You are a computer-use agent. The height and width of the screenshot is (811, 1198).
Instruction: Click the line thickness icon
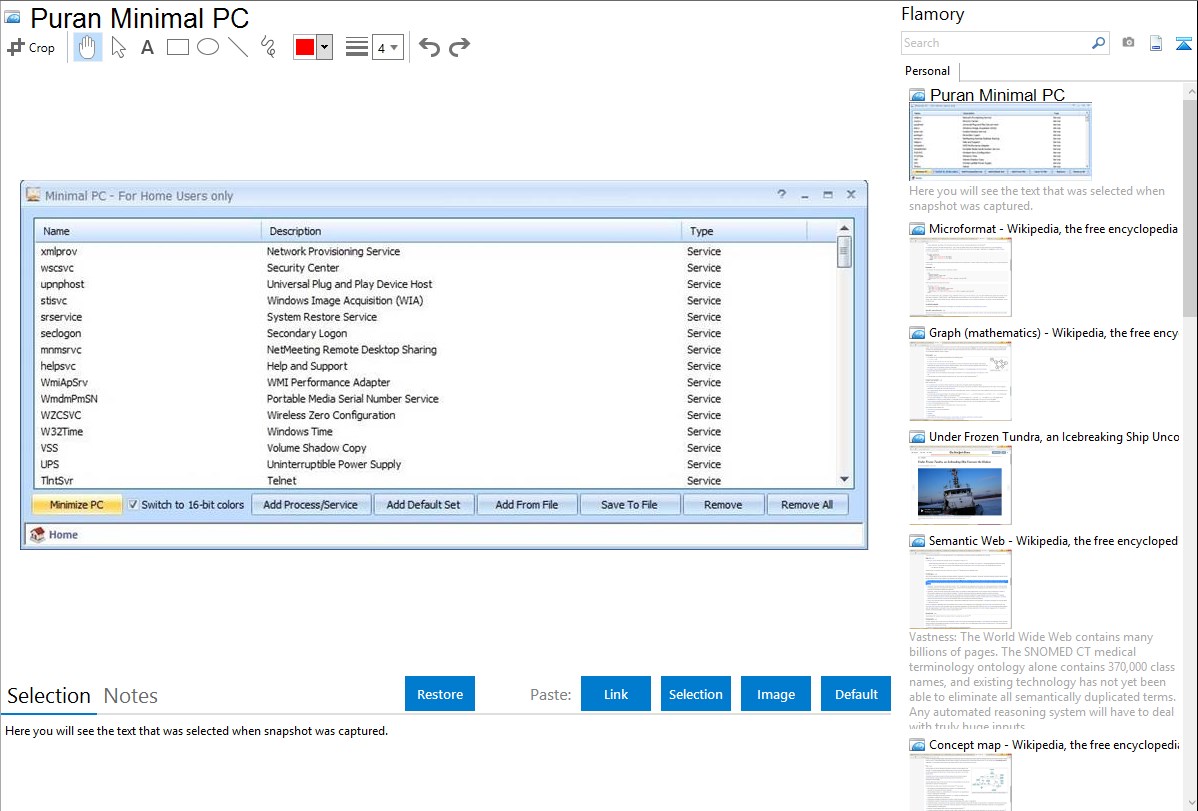[x=356, y=47]
